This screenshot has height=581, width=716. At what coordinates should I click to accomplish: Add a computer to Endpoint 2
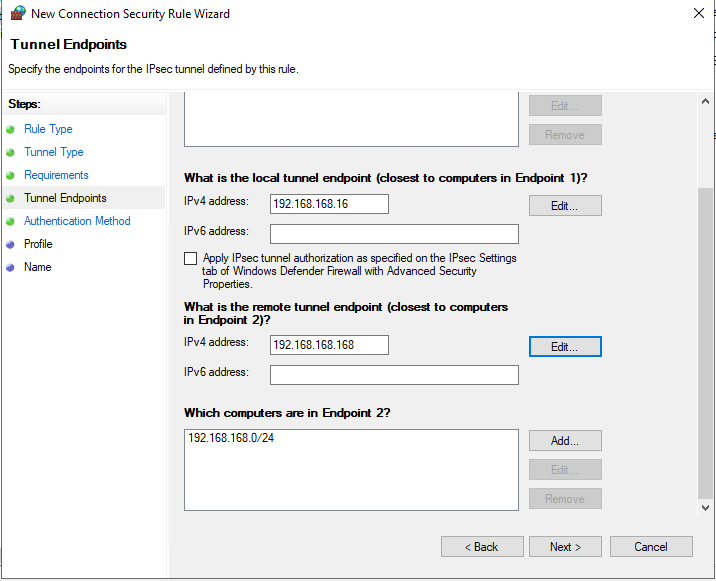[x=565, y=441]
